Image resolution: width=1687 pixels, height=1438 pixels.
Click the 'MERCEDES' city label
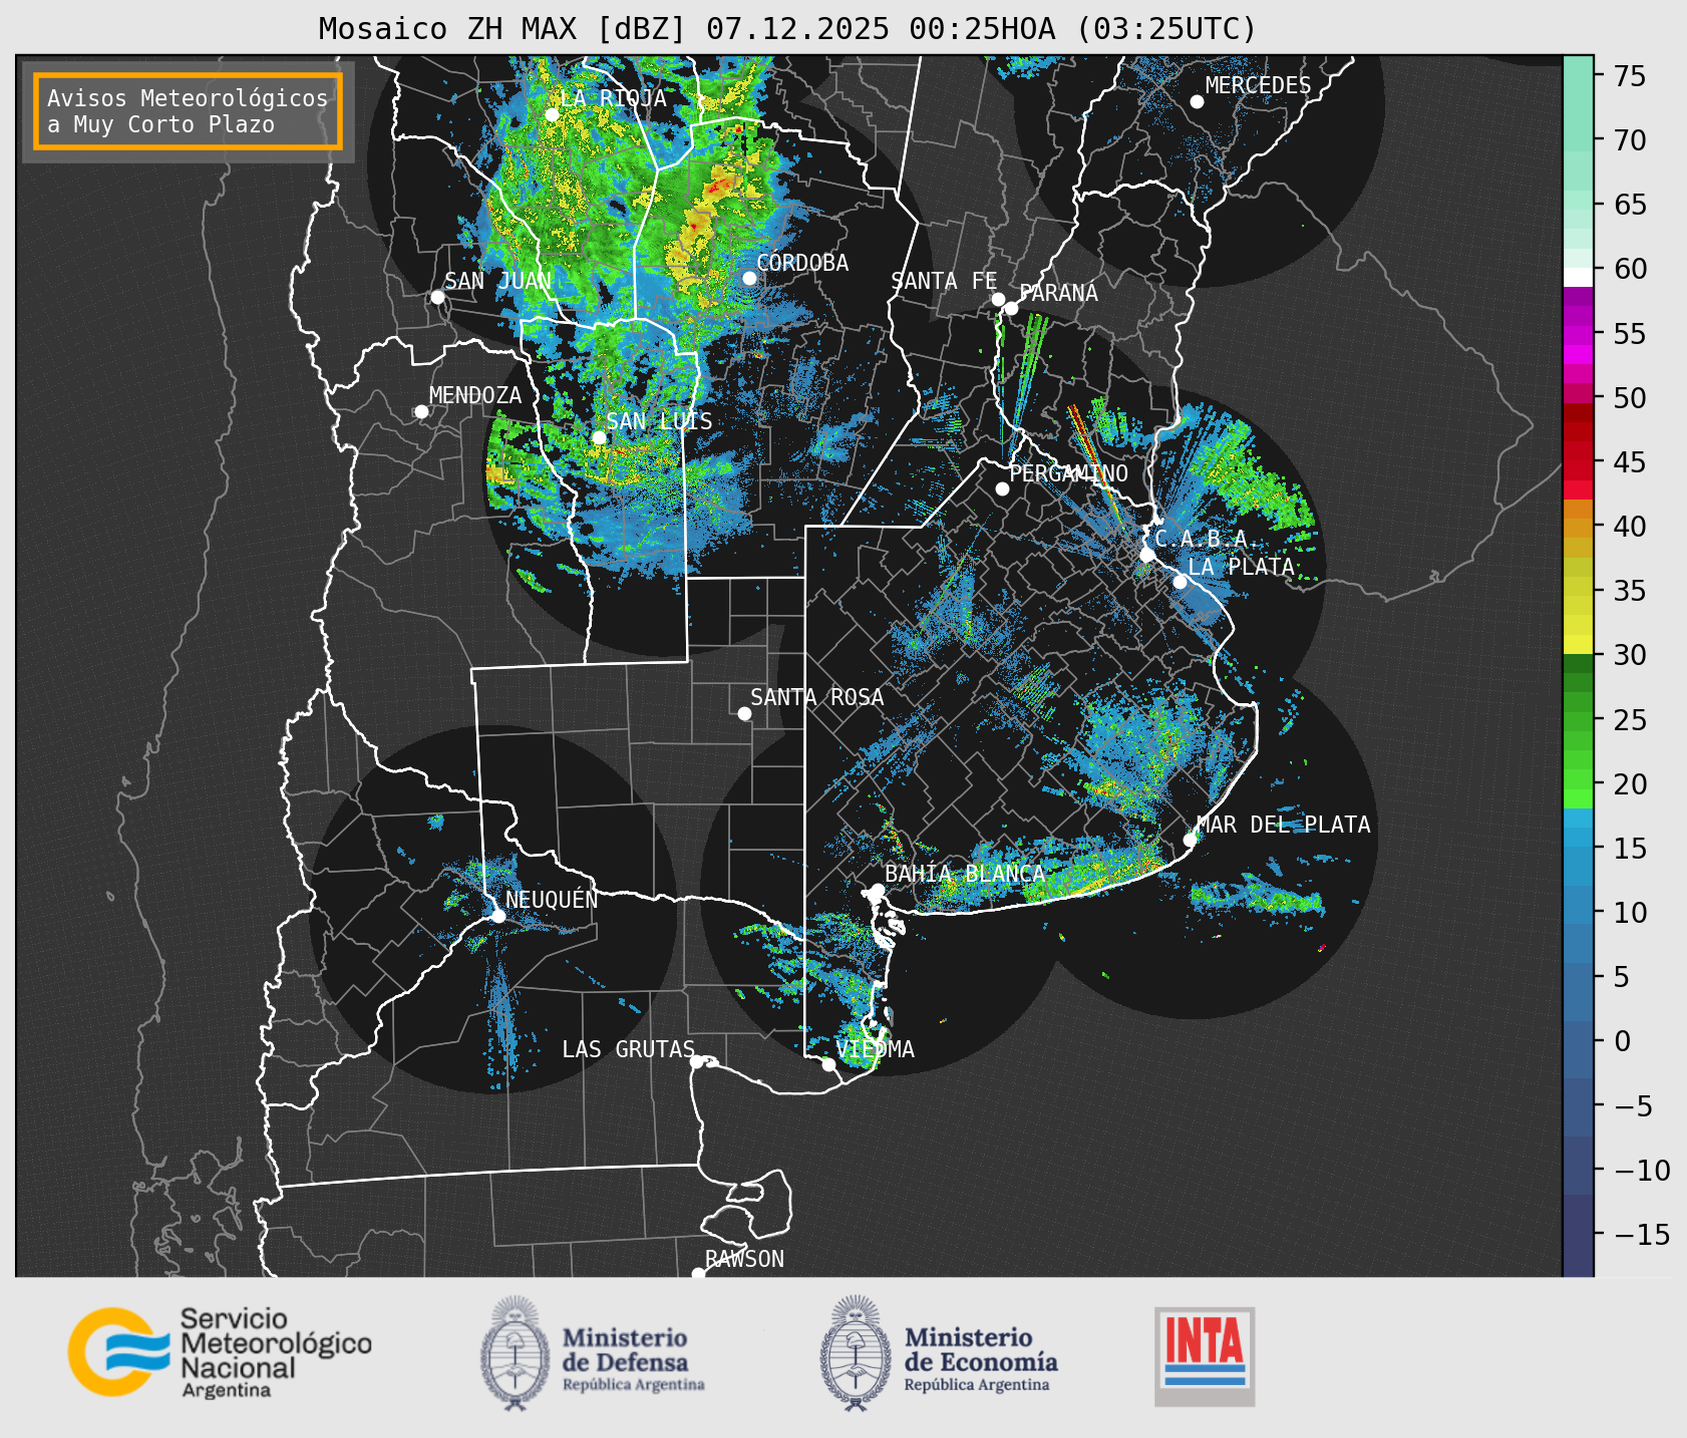[x=1258, y=86]
